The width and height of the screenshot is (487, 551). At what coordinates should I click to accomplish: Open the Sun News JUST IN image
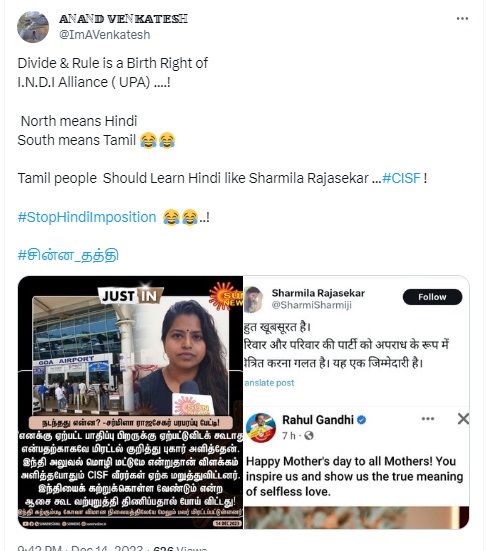[130, 402]
